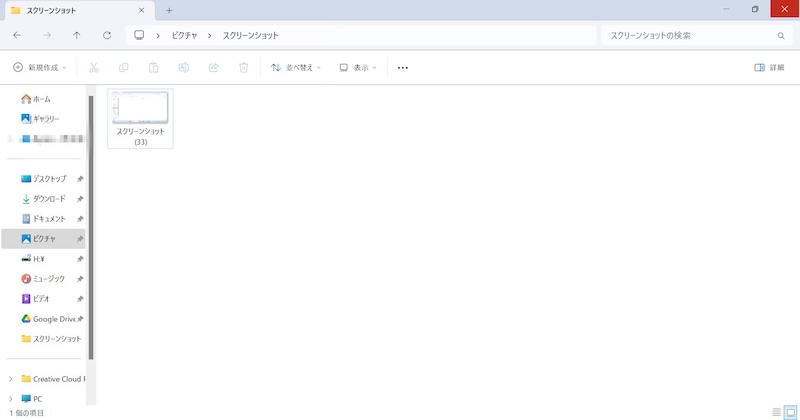Open the 新規作成 dropdown

[x=40, y=67]
